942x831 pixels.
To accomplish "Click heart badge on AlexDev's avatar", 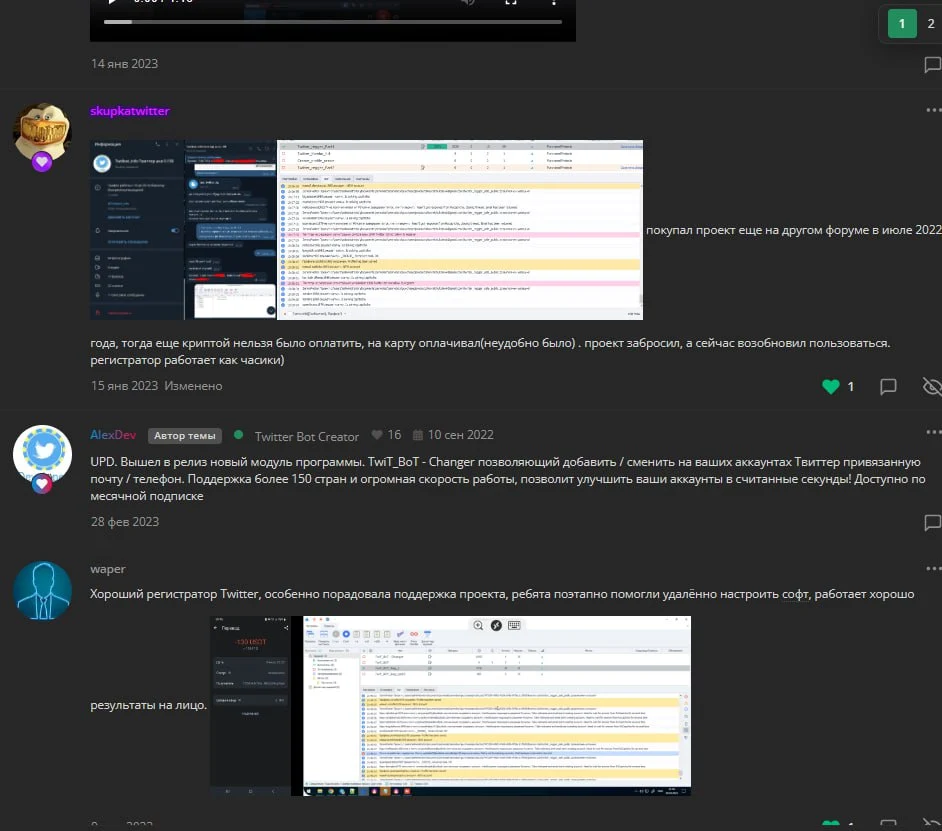I will tap(41, 484).
